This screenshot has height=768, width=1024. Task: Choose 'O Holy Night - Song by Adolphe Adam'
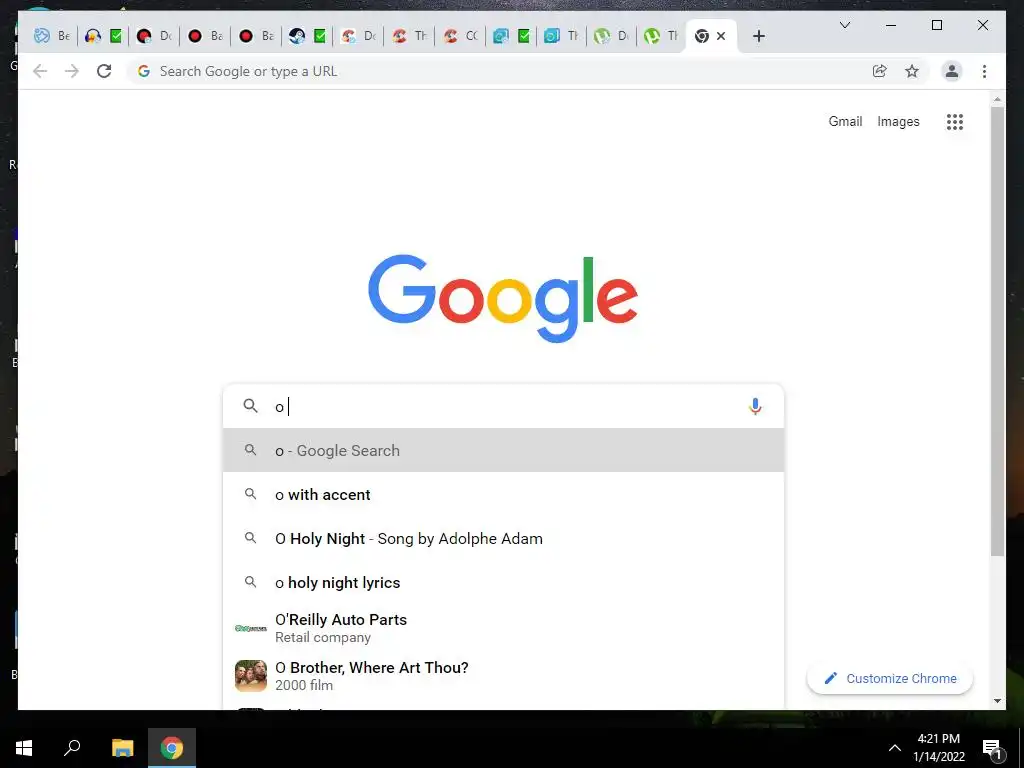503,539
